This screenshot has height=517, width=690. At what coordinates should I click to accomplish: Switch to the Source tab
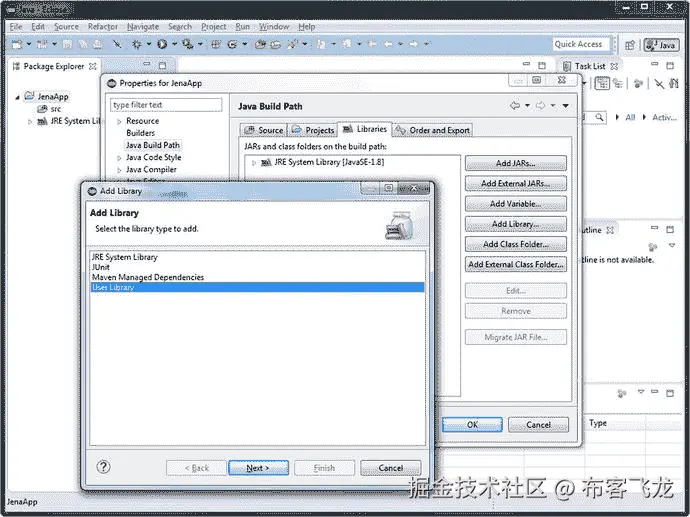click(x=264, y=130)
